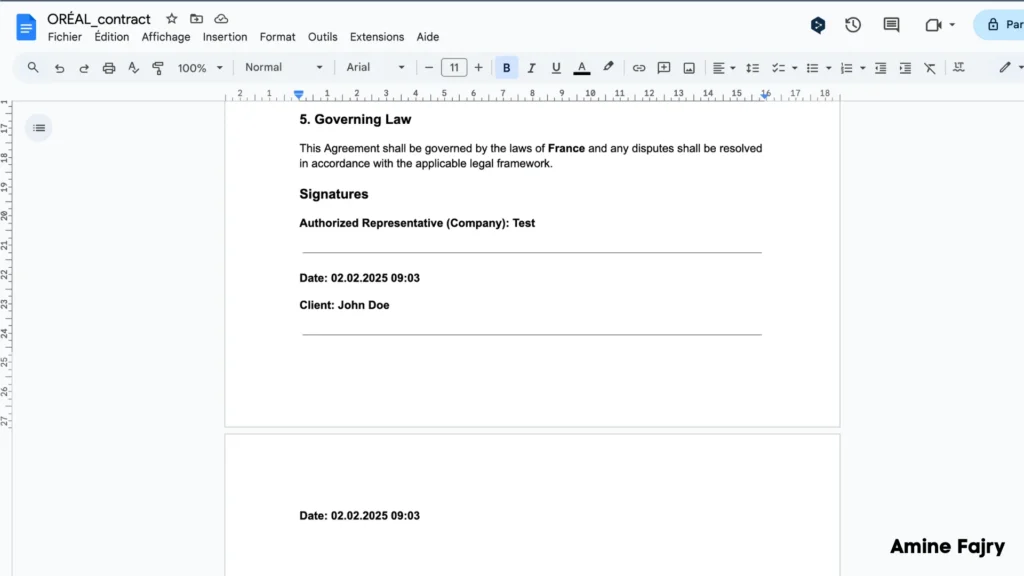Click the Partager share button
1024x576 pixels.
pos(999,25)
